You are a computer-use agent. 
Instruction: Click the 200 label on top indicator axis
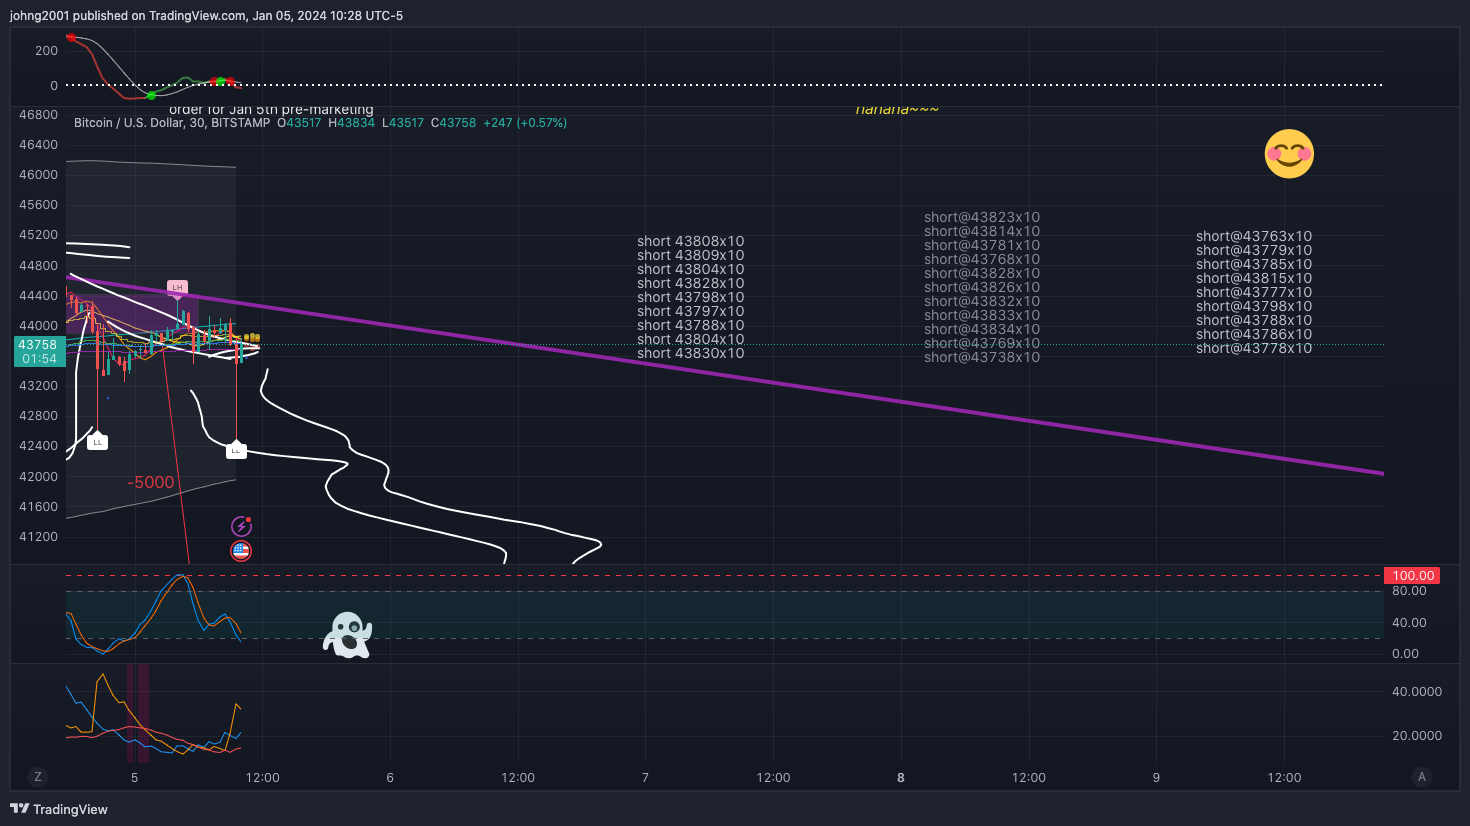coord(46,50)
